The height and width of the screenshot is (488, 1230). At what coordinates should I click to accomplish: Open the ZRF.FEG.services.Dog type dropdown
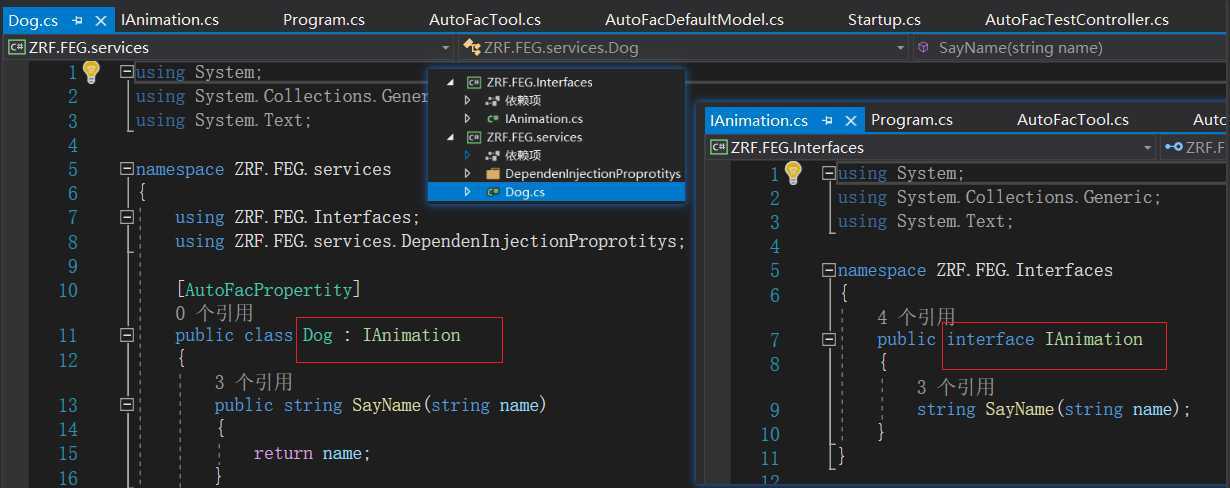point(901,47)
